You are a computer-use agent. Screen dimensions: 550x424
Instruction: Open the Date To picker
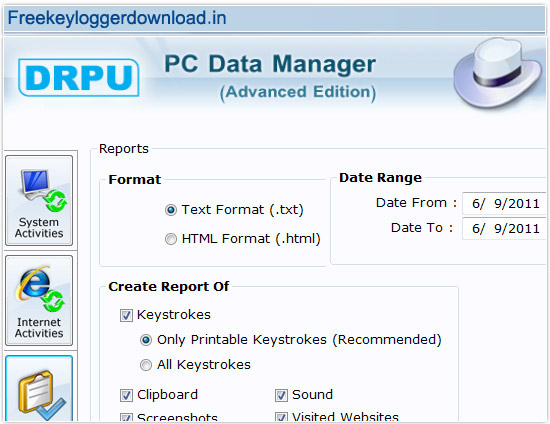pyautogui.click(x=504, y=229)
